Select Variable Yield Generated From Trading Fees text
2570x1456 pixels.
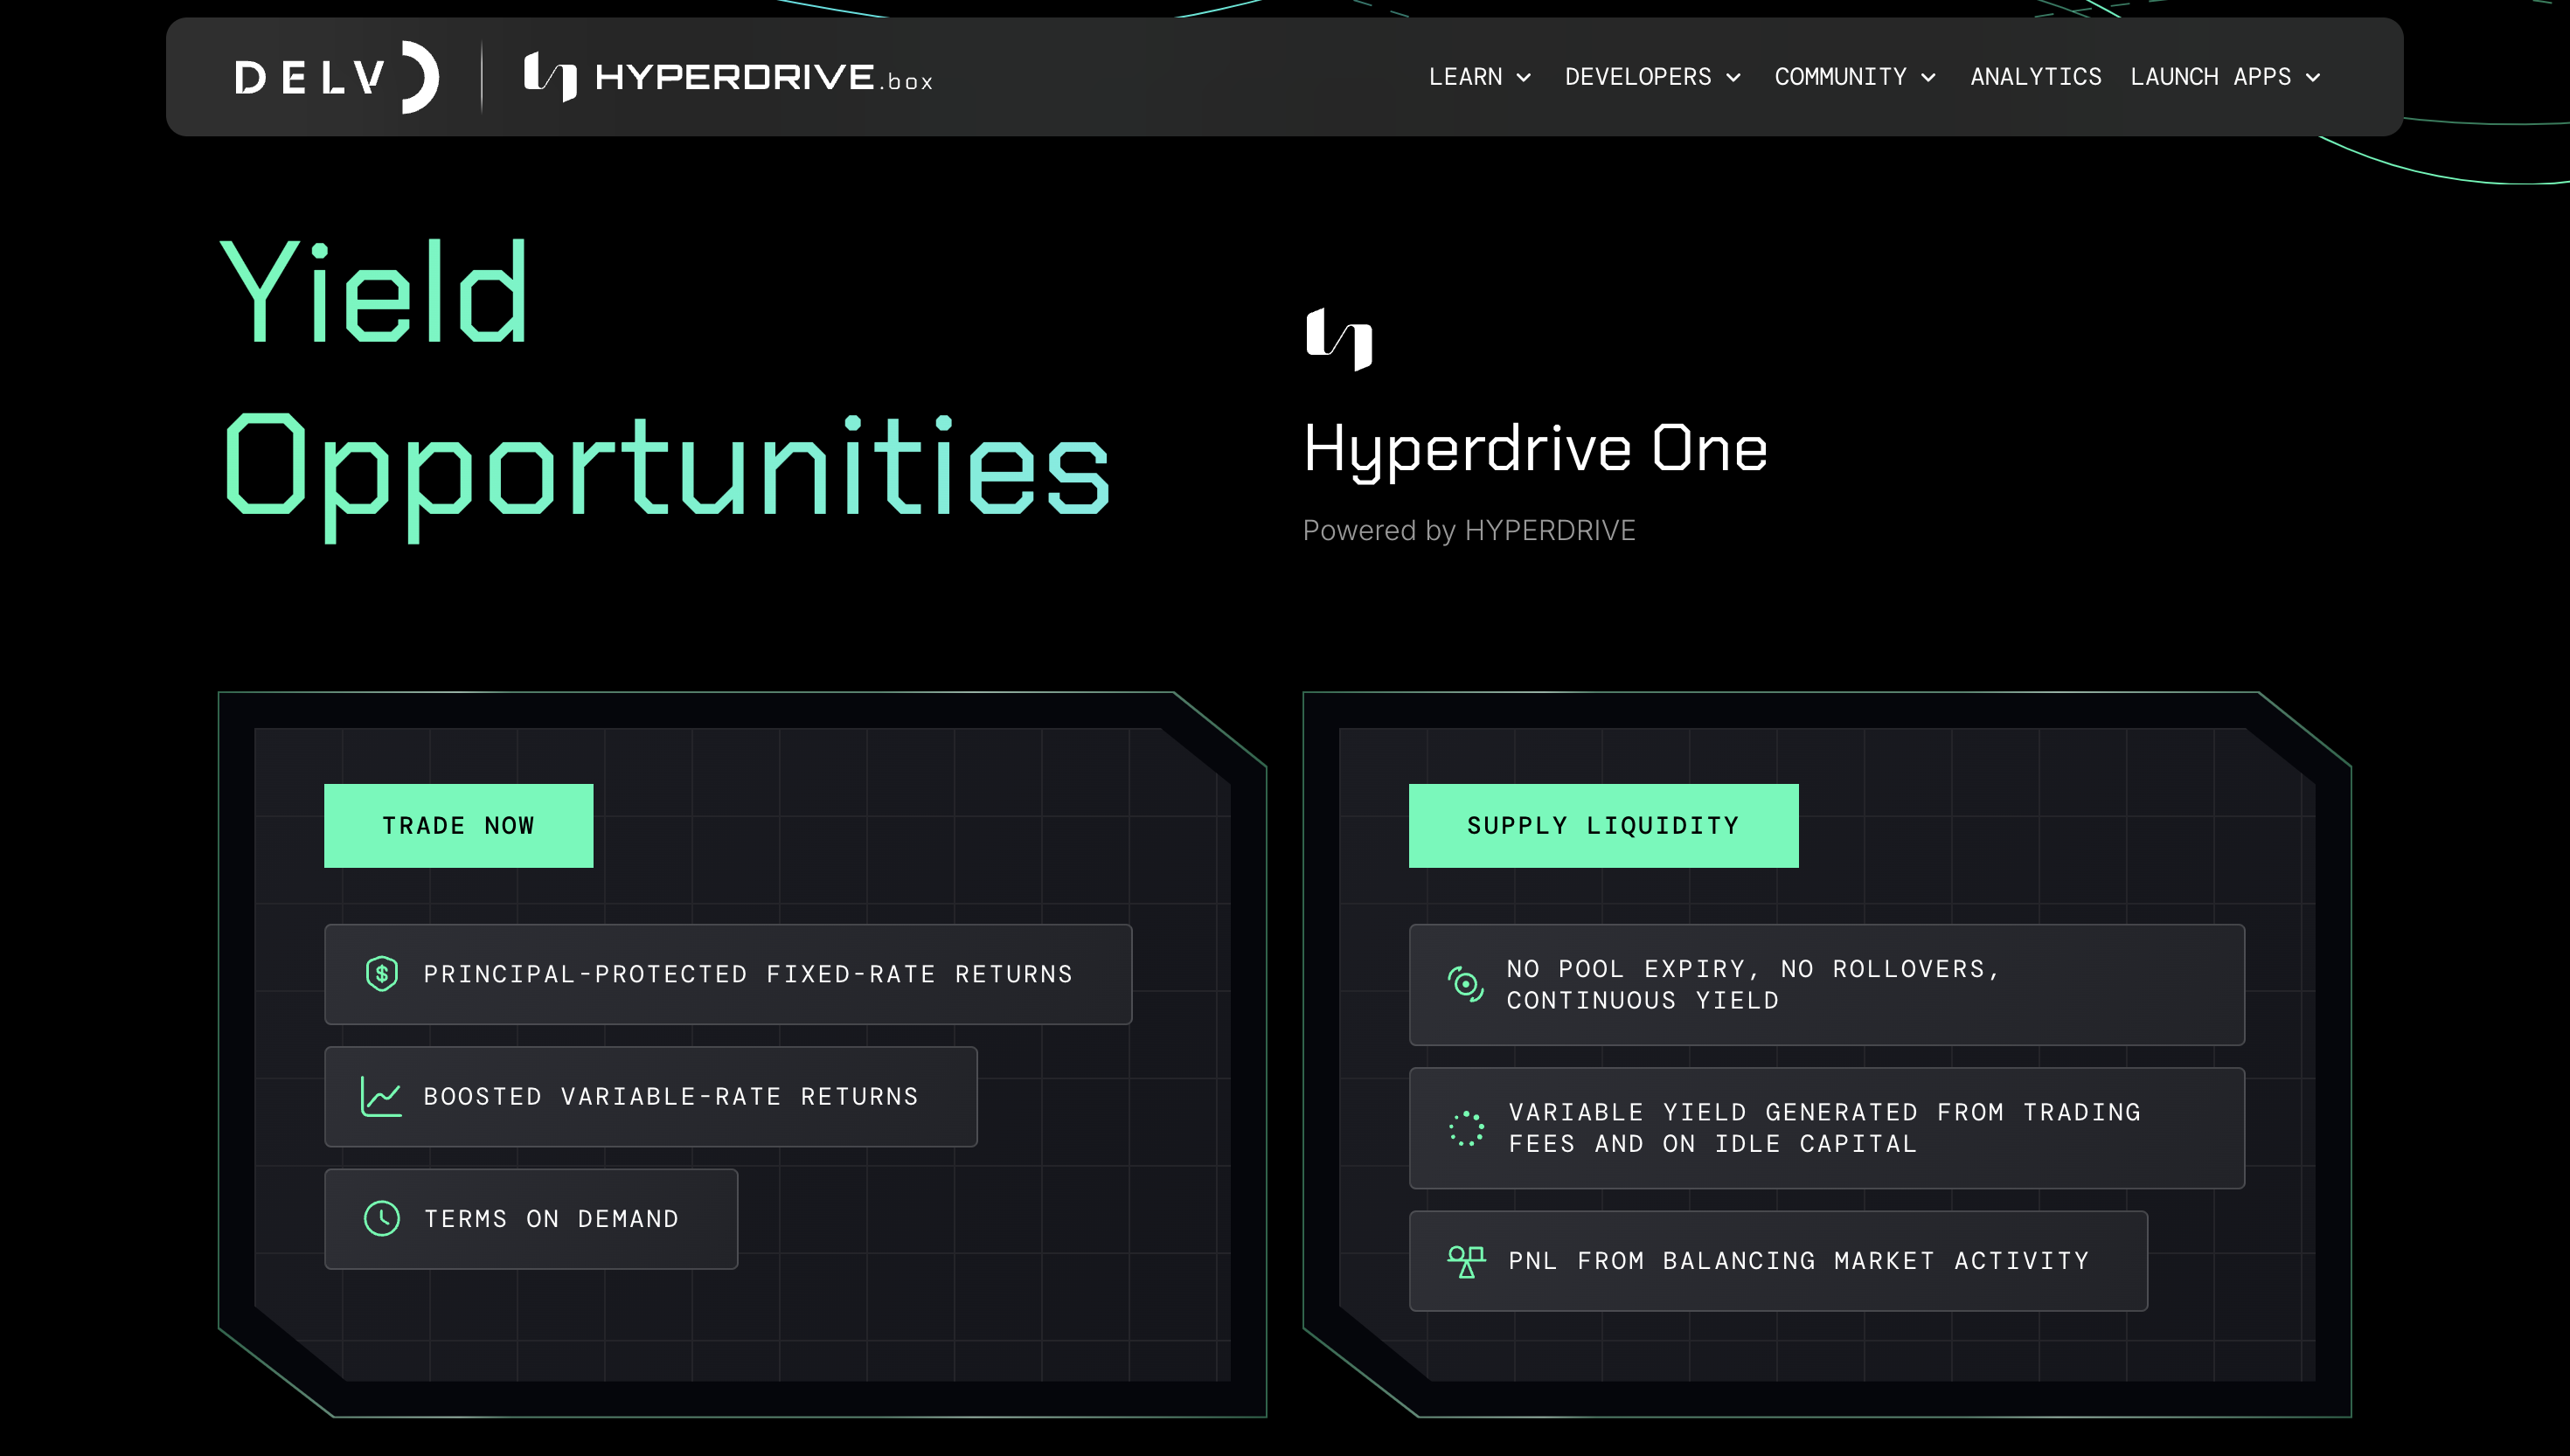[1825, 1128]
